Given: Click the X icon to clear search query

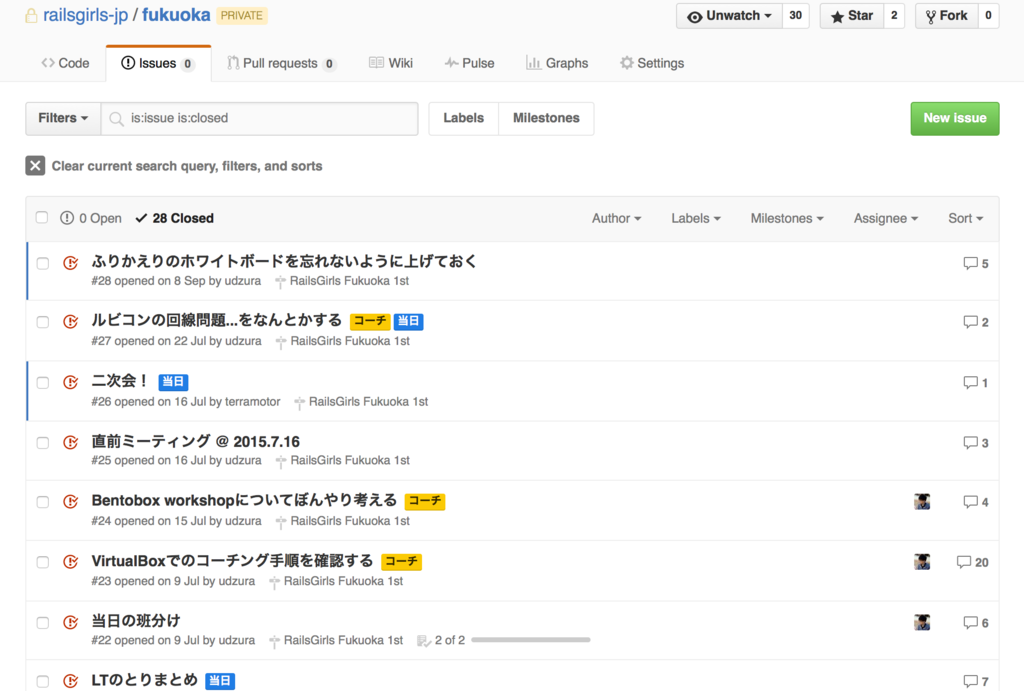Looking at the screenshot, I should point(35,166).
